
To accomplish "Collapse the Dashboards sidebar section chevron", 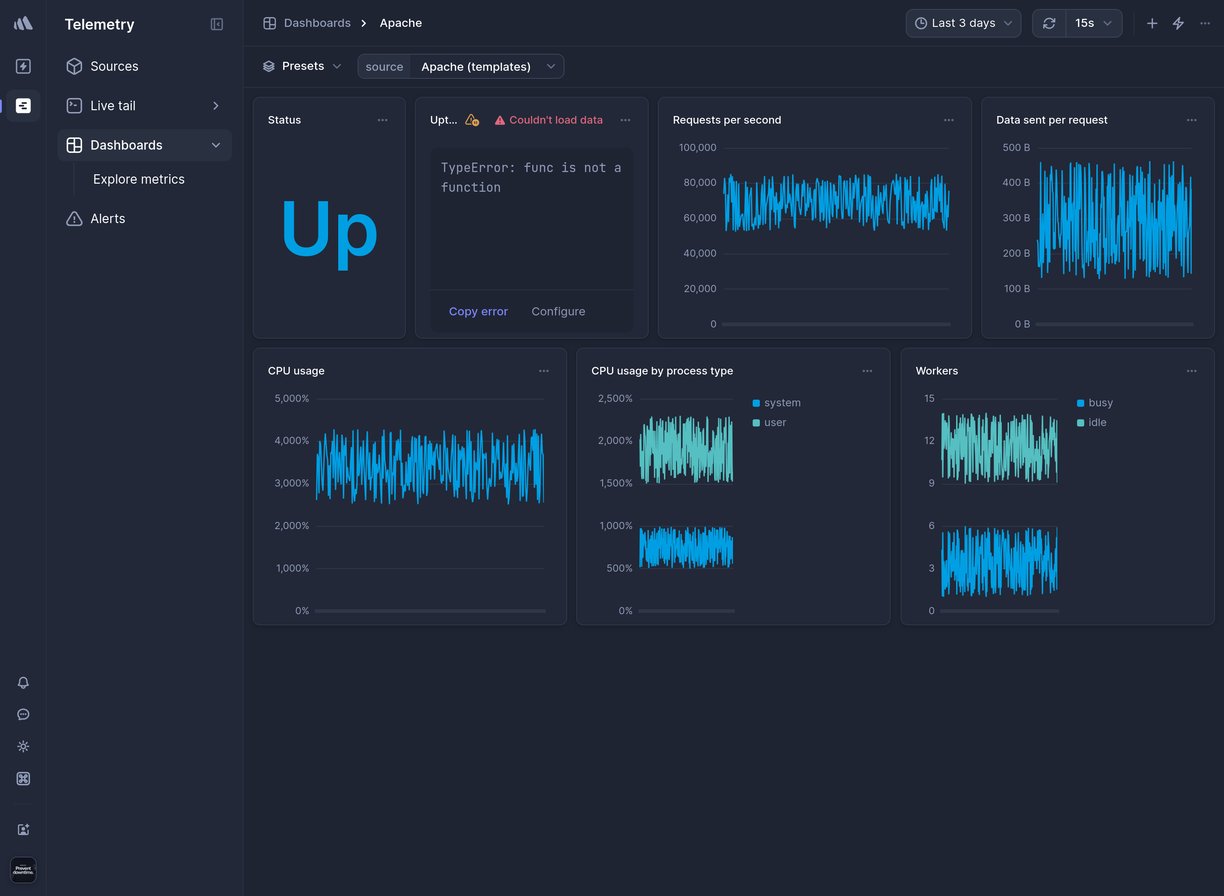I will 216,145.
